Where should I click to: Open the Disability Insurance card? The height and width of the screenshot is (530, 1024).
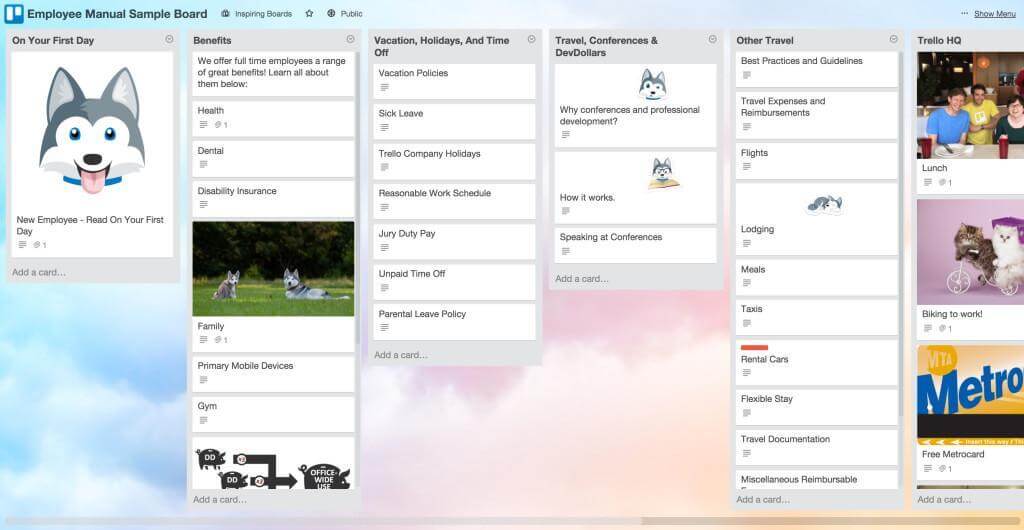[x=273, y=199]
